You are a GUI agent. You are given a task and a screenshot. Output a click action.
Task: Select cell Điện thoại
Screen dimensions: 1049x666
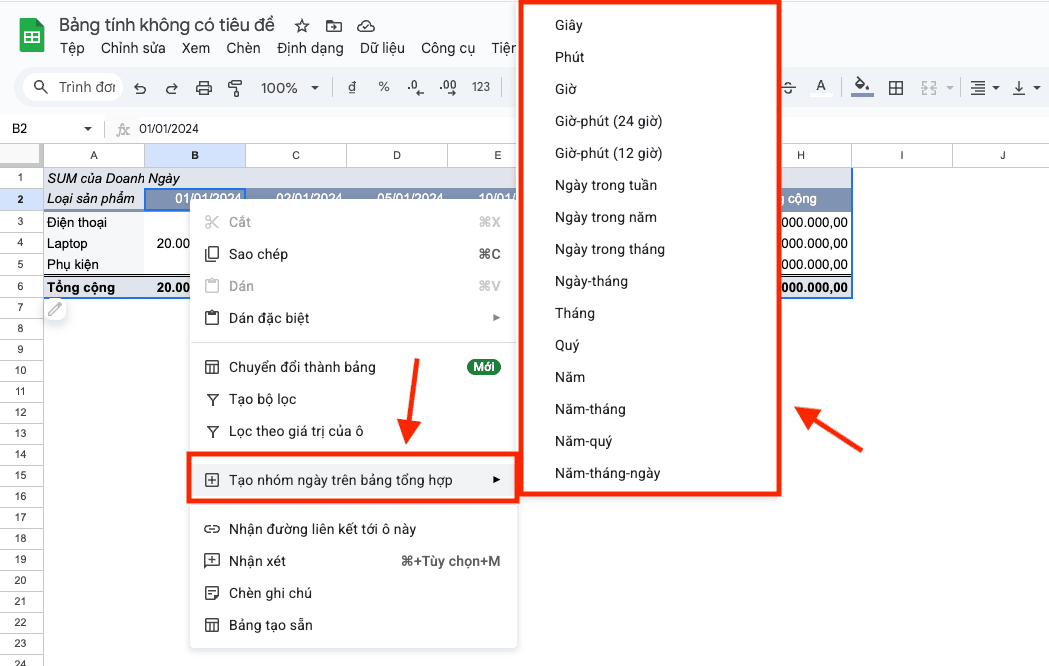pos(94,222)
